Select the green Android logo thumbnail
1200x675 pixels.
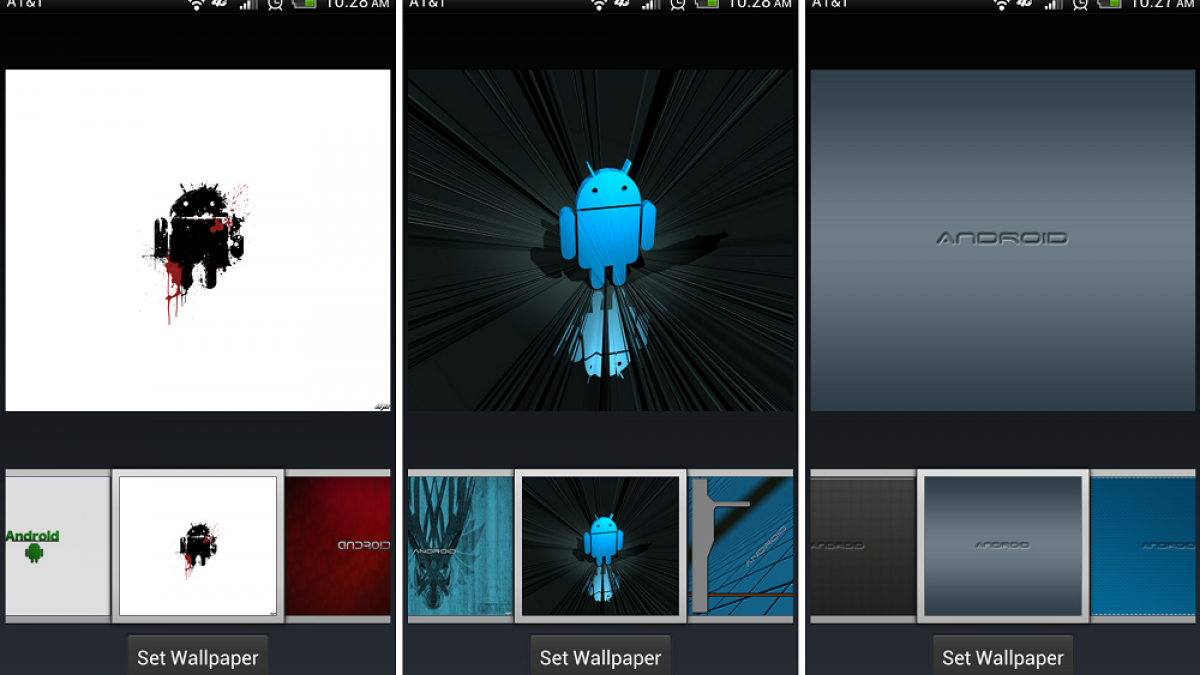[57, 546]
